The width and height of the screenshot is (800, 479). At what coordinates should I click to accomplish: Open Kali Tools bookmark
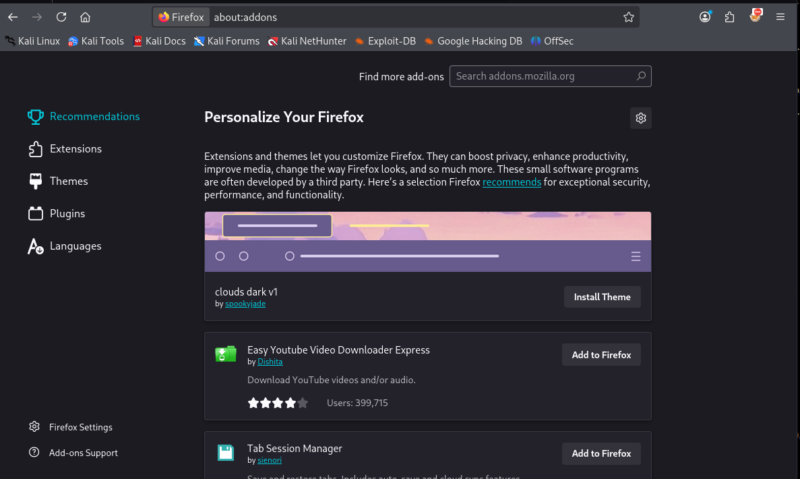96,41
